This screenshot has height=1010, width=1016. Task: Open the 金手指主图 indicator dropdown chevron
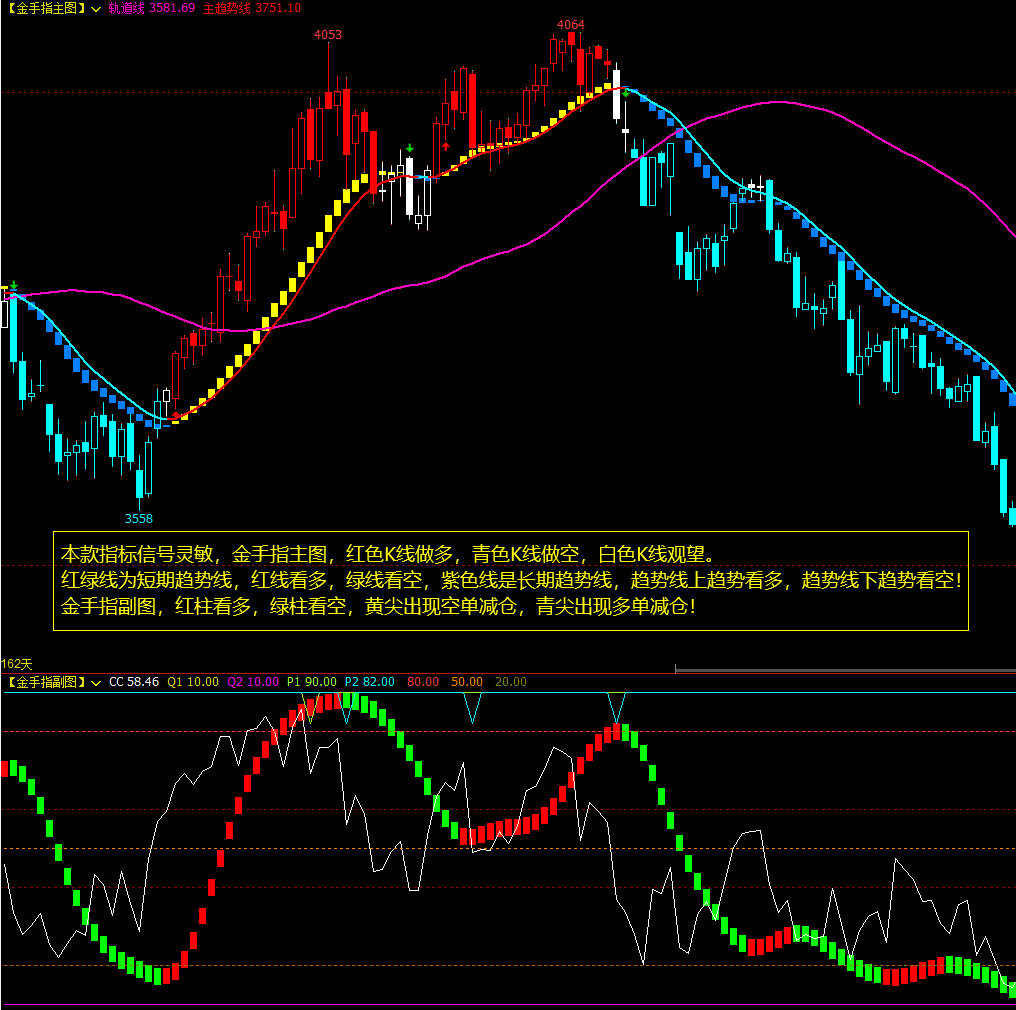tap(95, 8)
